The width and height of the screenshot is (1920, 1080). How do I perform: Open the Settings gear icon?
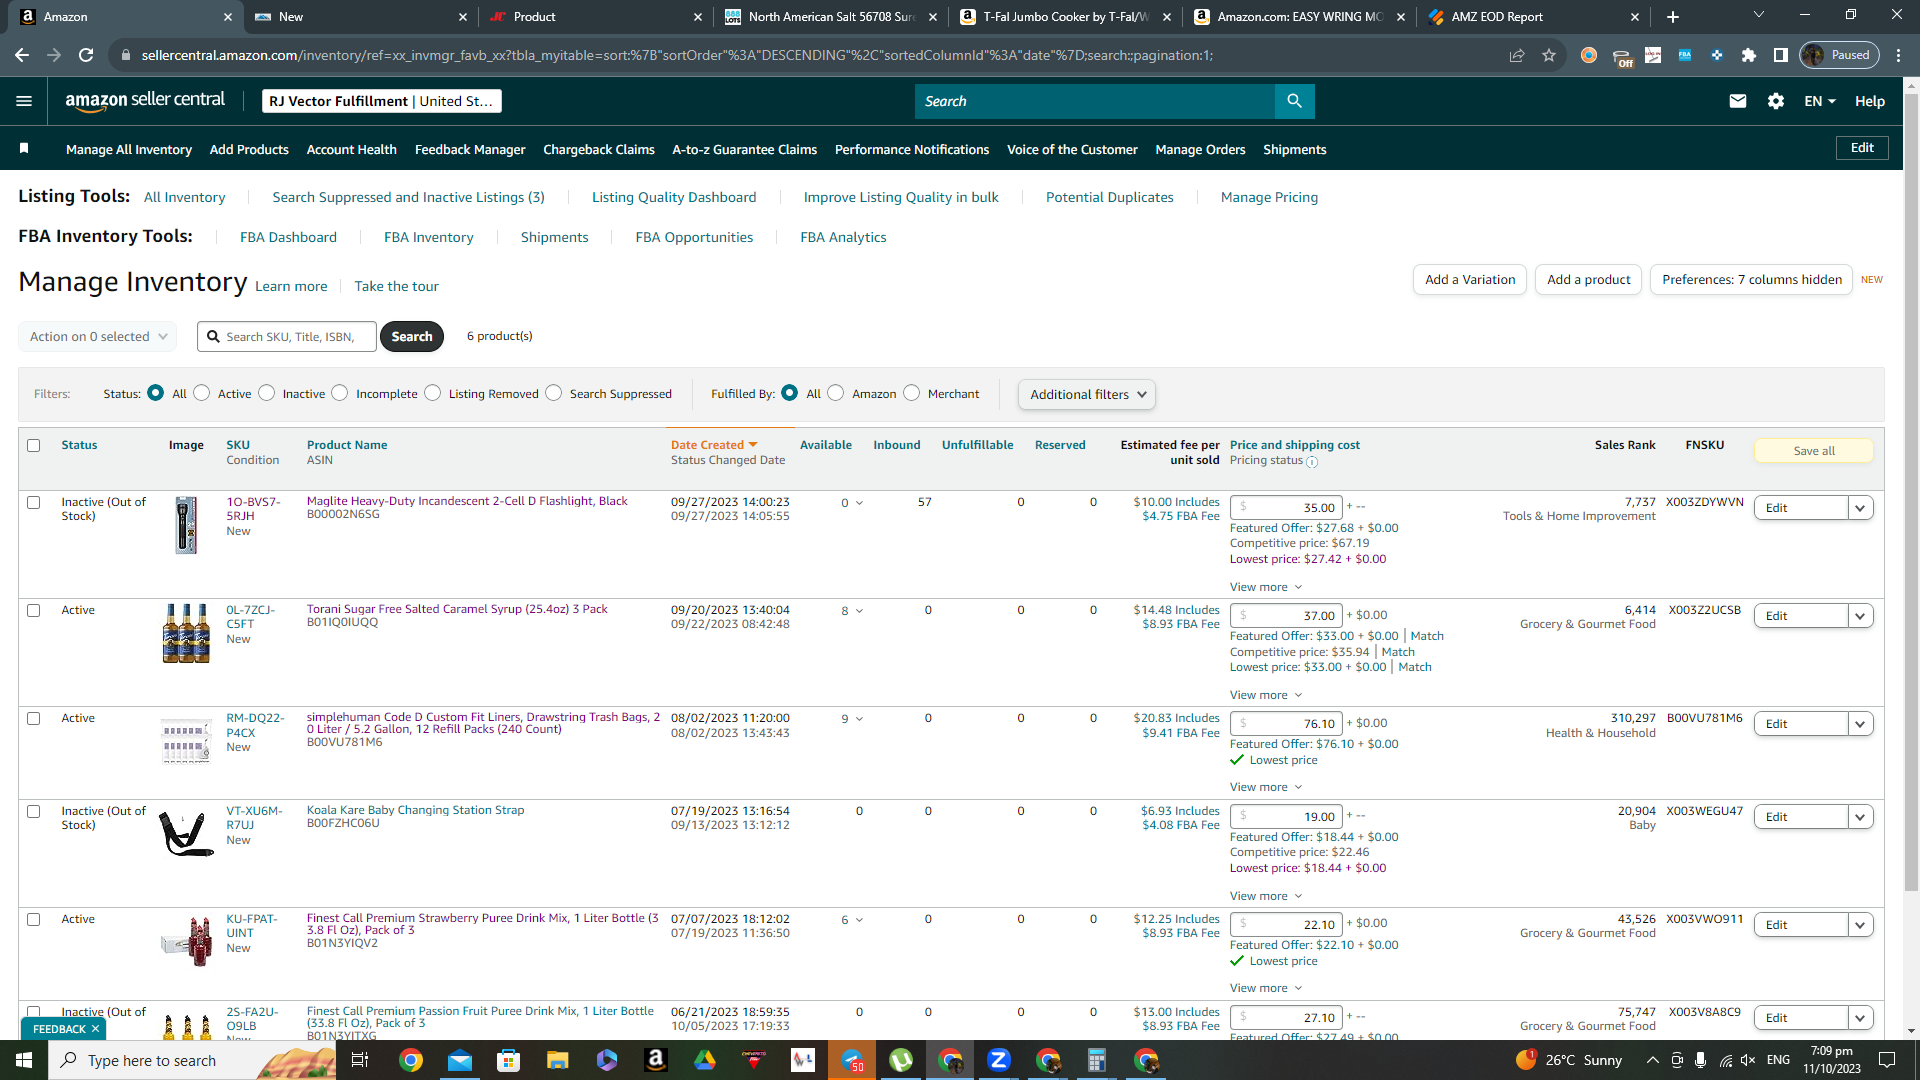1776,101
